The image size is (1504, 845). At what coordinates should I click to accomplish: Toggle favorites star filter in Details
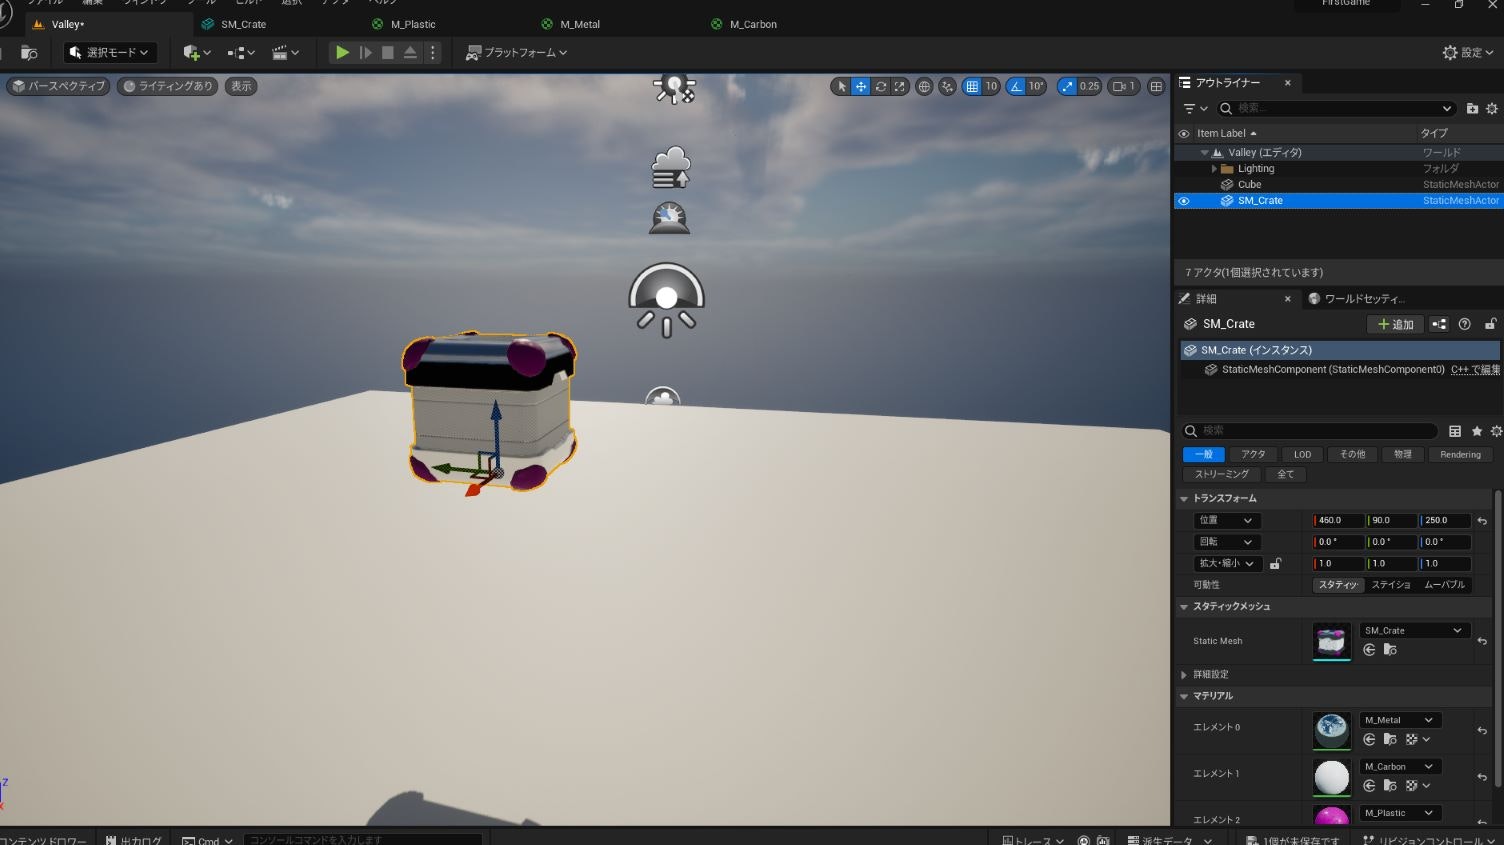click(1477, 431)
